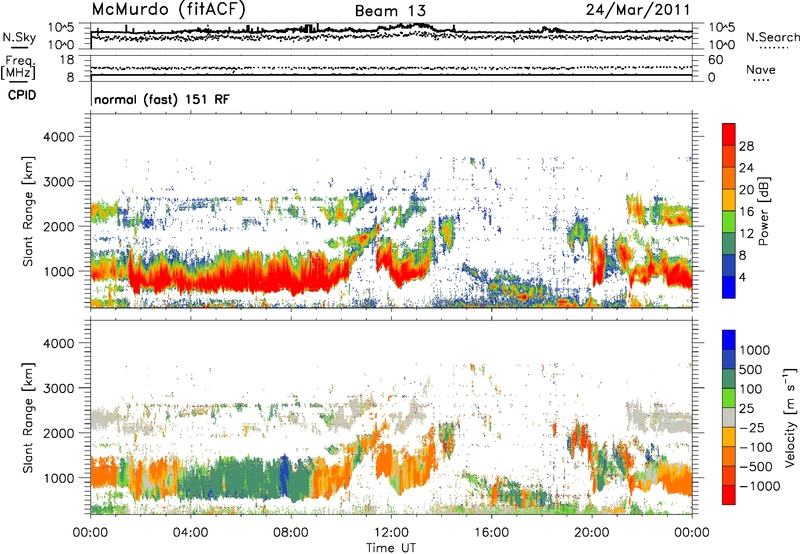Click the 04:00 time axis label

click(190, 533)
